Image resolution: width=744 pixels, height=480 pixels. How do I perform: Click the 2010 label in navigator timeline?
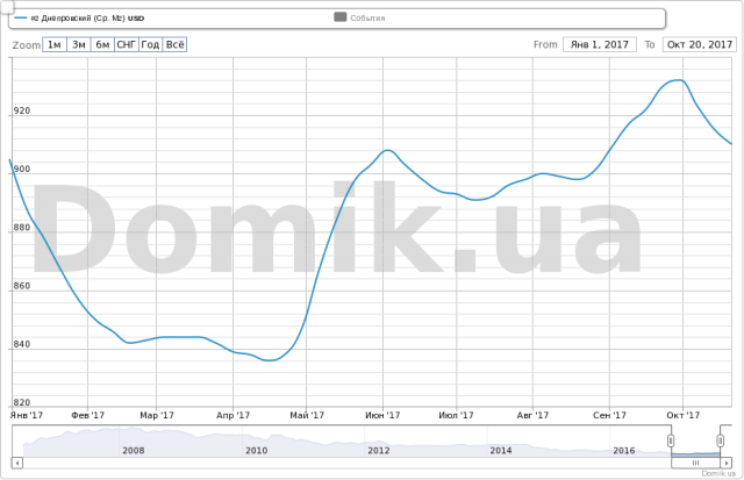tap(256, 450)
